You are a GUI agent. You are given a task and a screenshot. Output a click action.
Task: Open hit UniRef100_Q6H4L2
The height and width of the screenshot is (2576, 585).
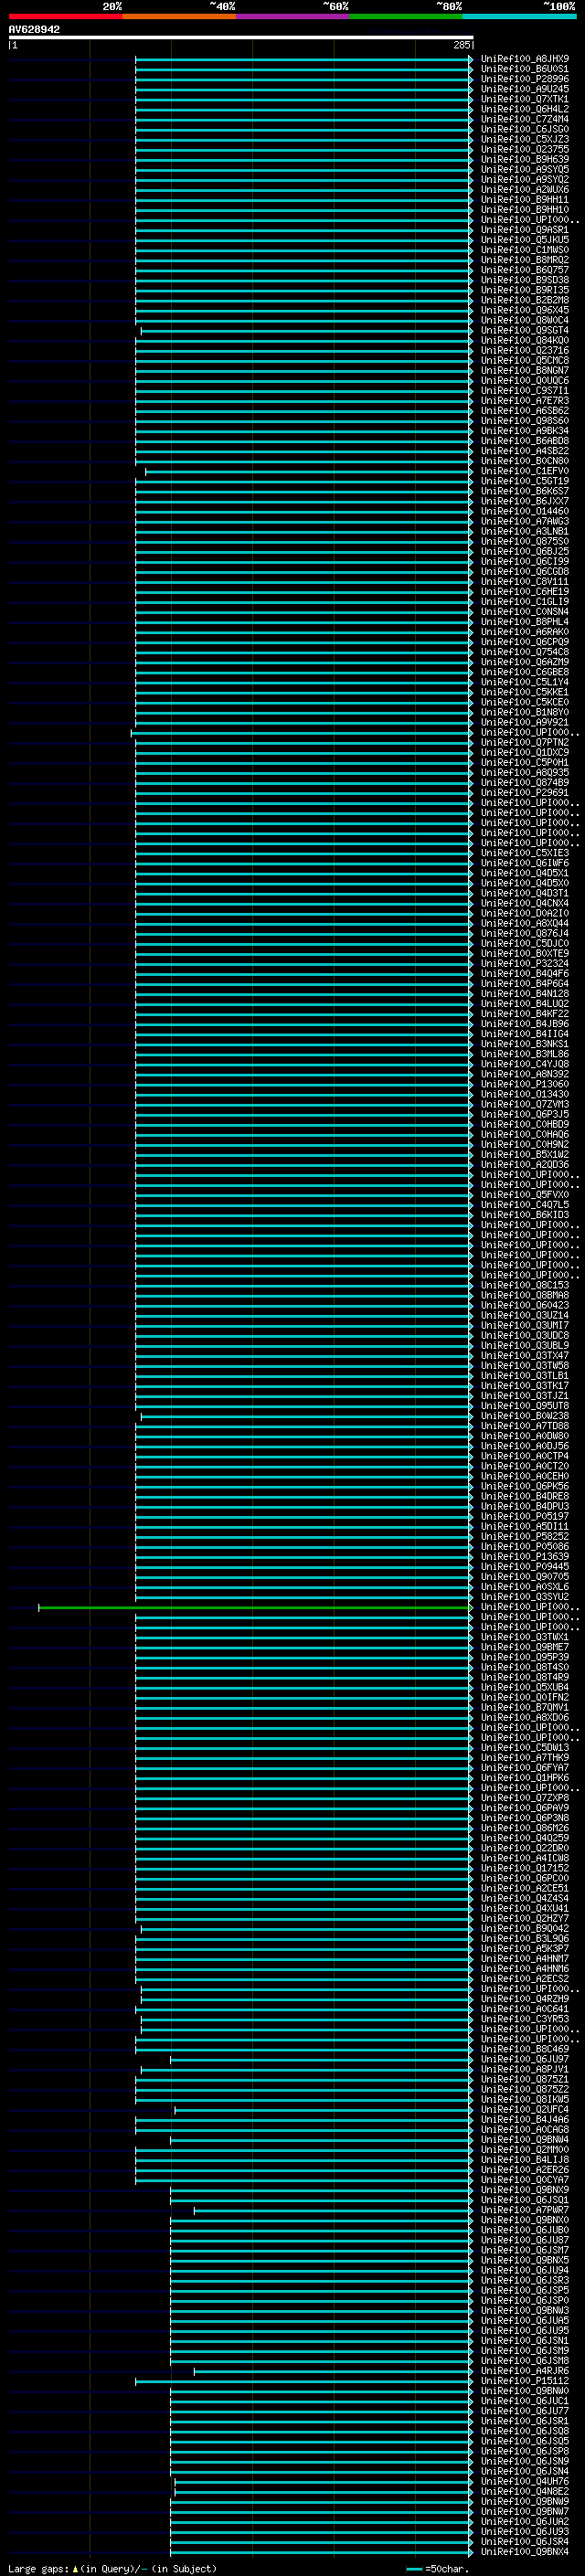click(525, 109)
